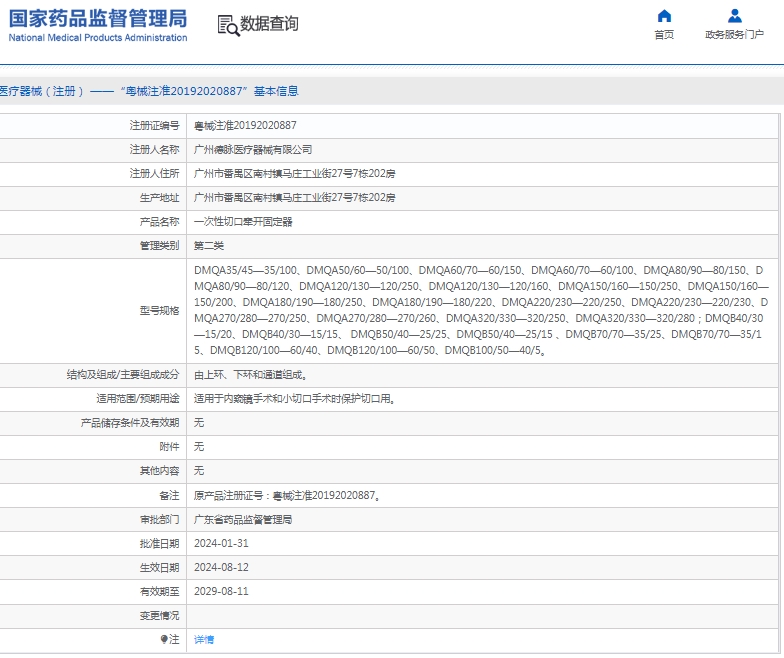Click approval department 广东省药品监督管理局

(x=243, y=520)
